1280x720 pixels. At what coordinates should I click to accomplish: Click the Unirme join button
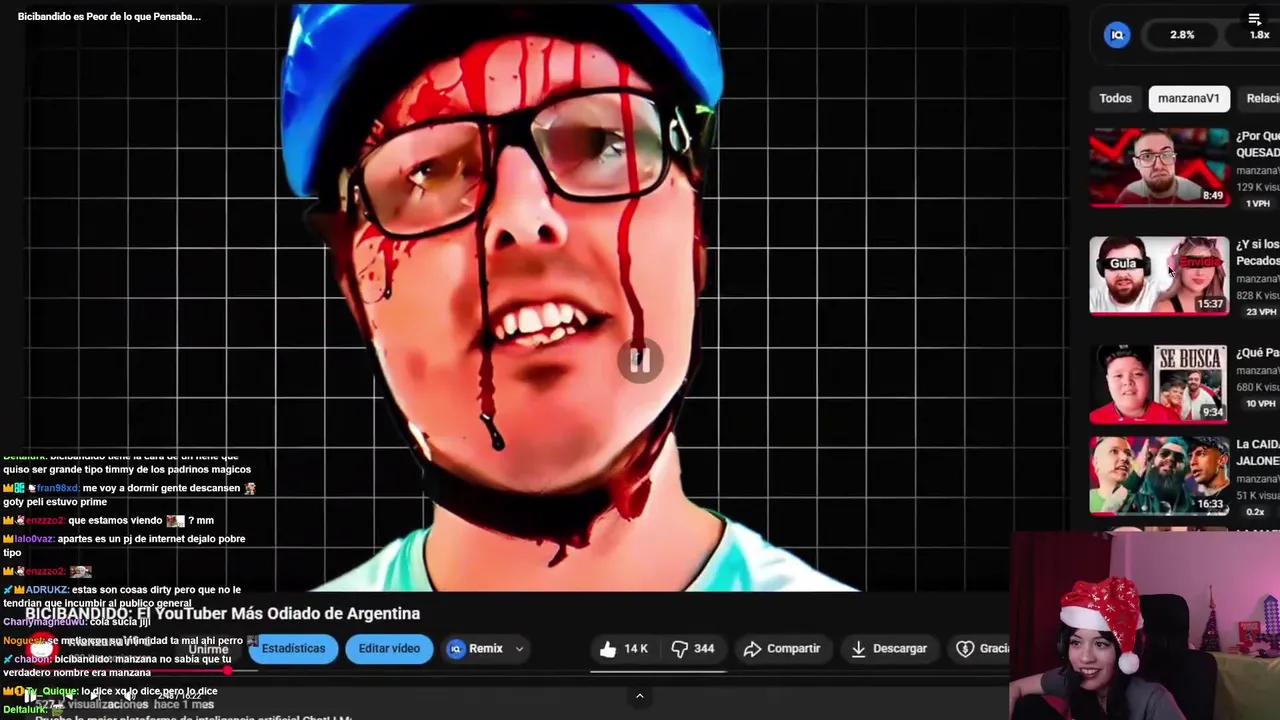[x=208, y=650]
